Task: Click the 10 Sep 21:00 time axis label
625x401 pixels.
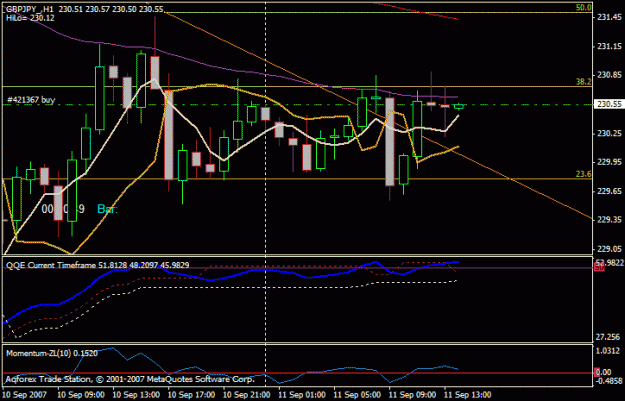Action: tap(246, 395)
